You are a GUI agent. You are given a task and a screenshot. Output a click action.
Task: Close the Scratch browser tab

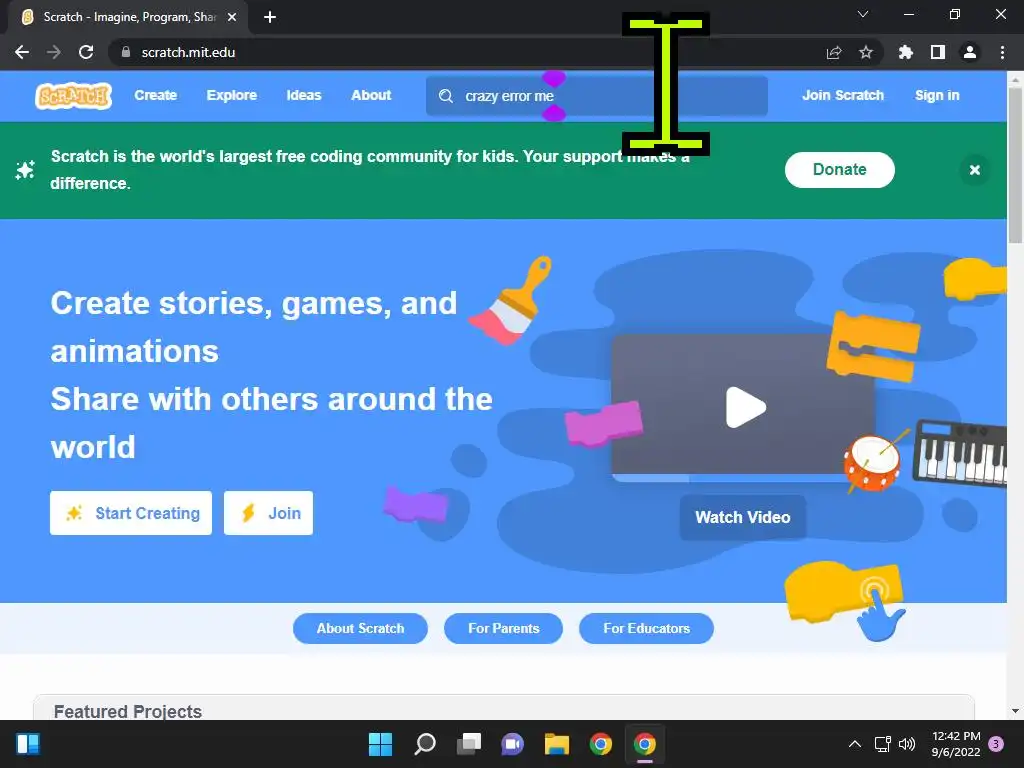(232, 17)
